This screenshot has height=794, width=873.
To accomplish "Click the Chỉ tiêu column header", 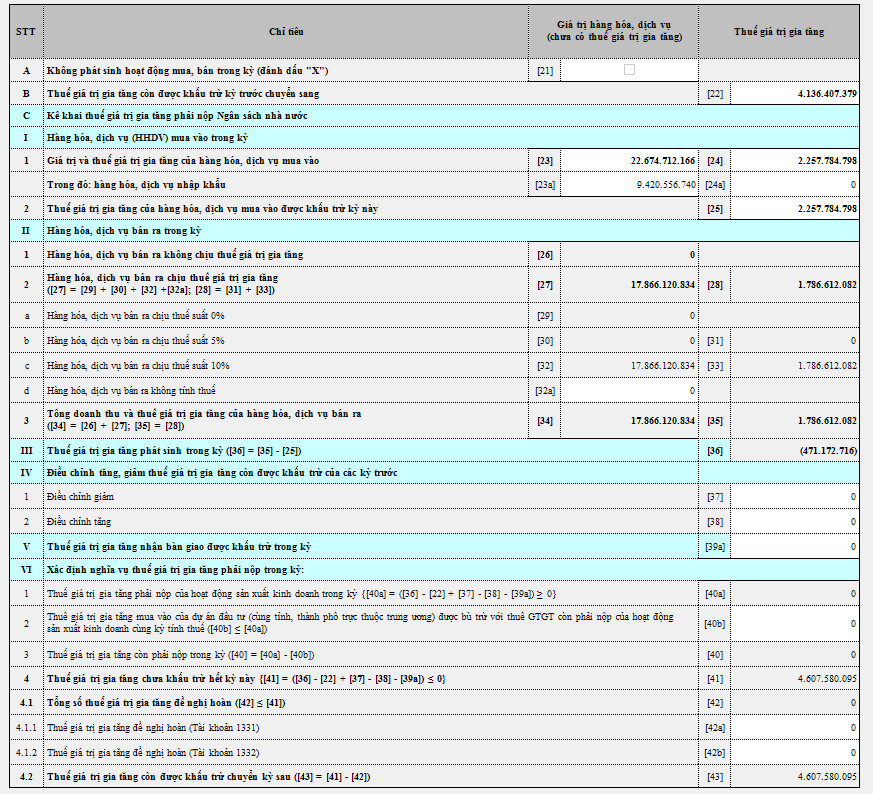I will tap(286, 32).
